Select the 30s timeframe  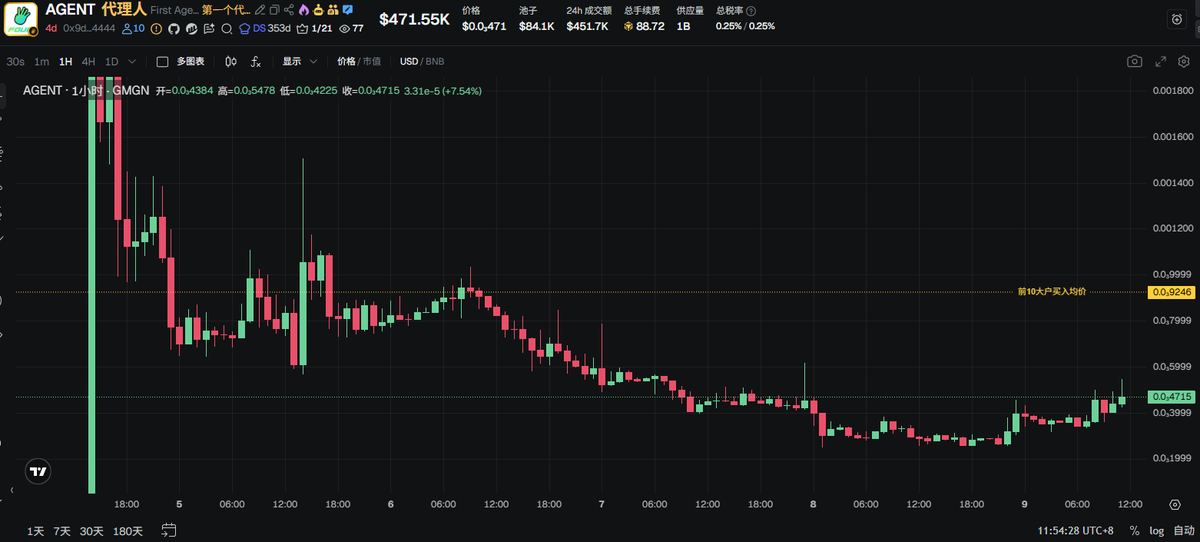click(x=15, y=61)
